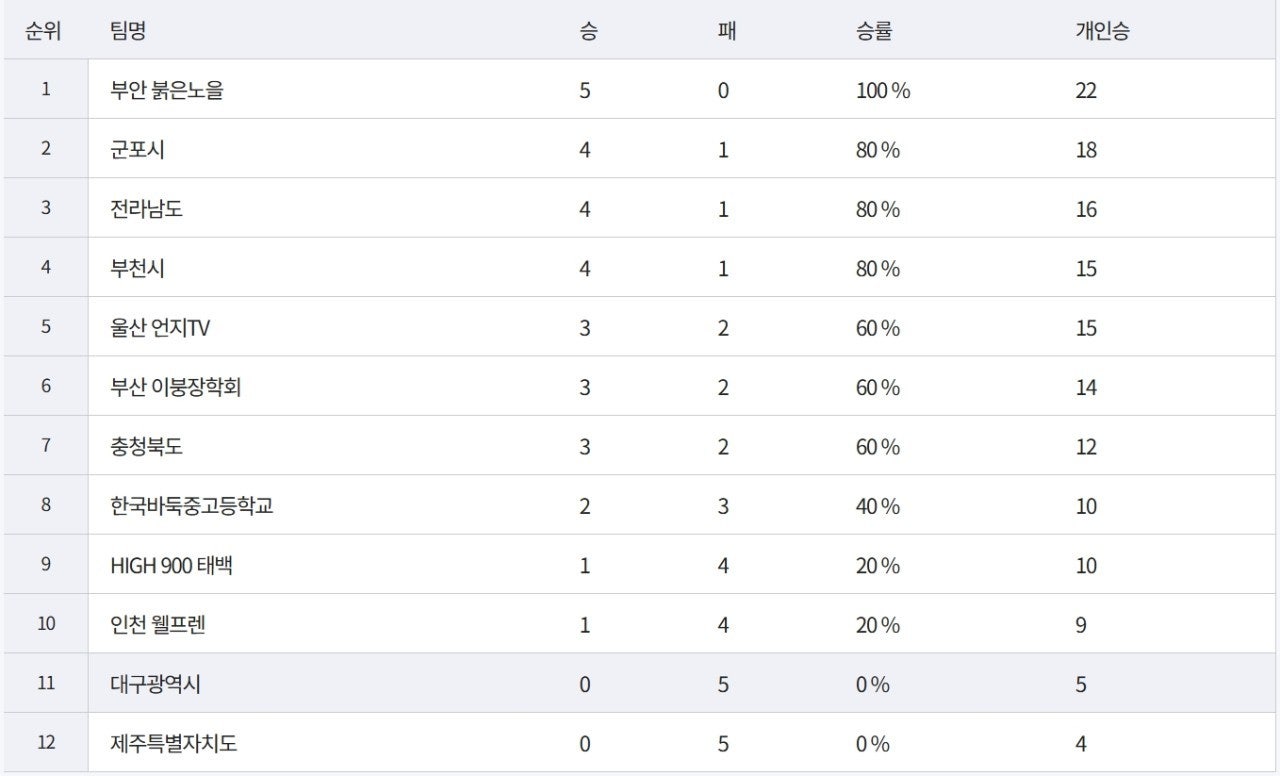Click rank number 12 cell

[x=46, y=743]
